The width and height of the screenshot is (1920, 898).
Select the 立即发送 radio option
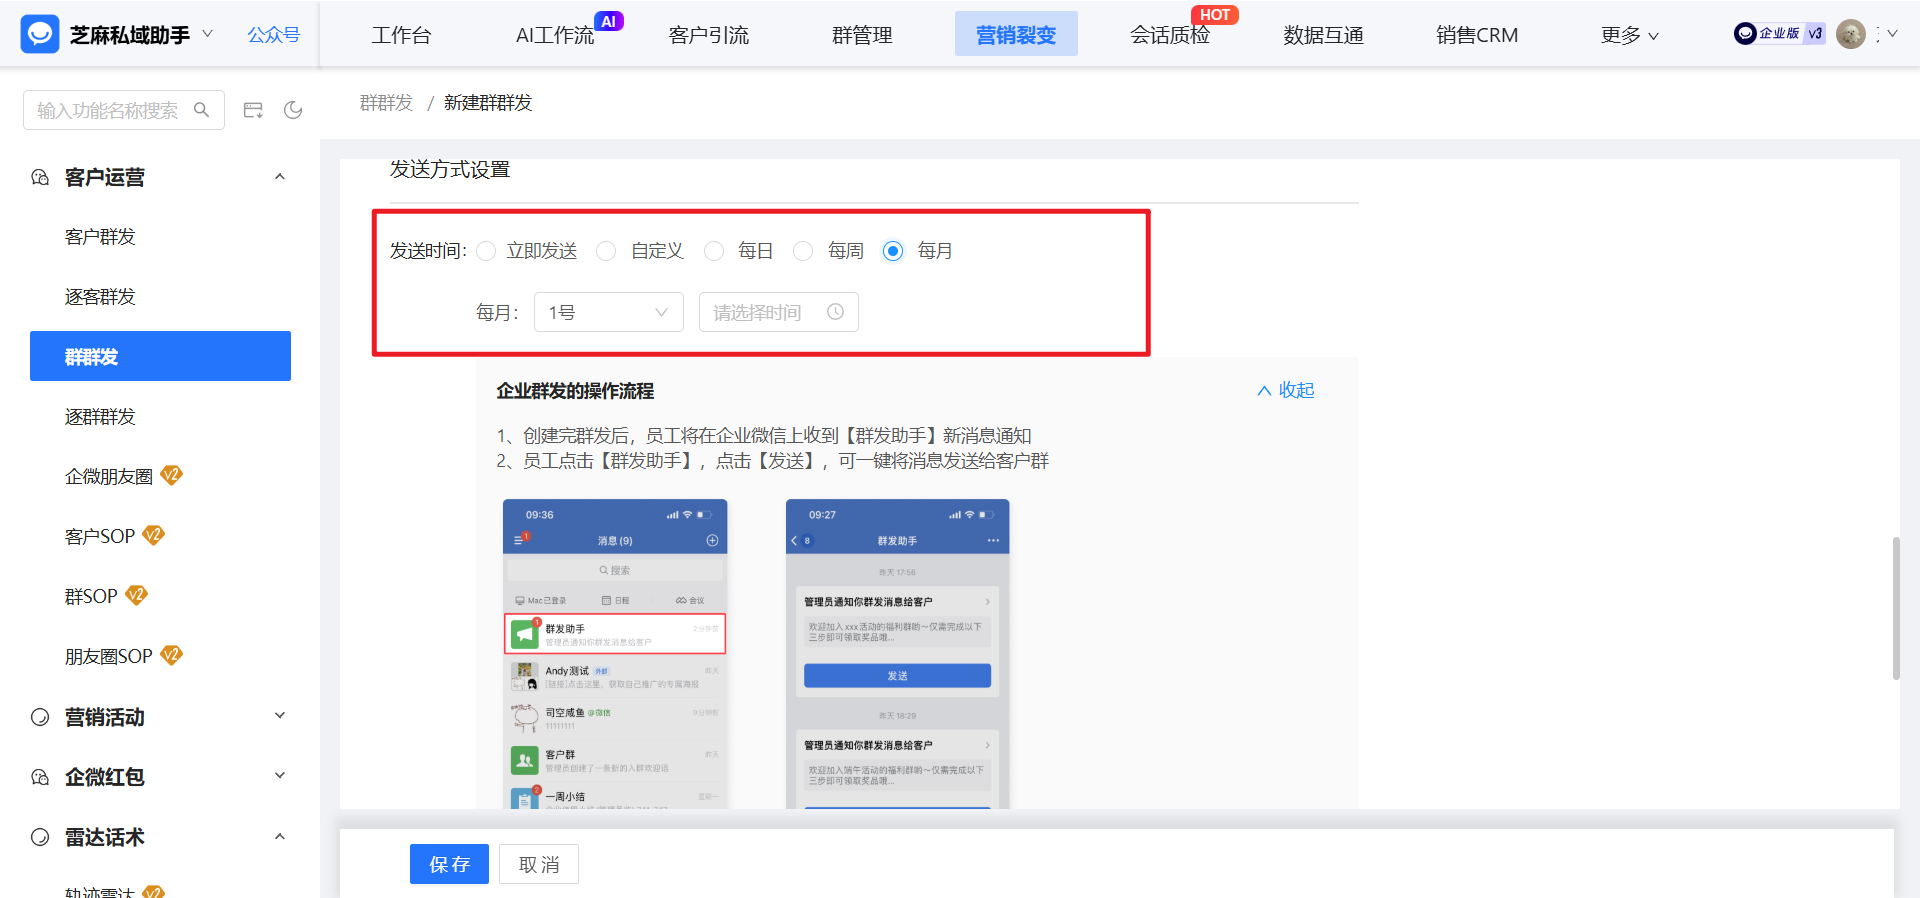coord(486,251)
